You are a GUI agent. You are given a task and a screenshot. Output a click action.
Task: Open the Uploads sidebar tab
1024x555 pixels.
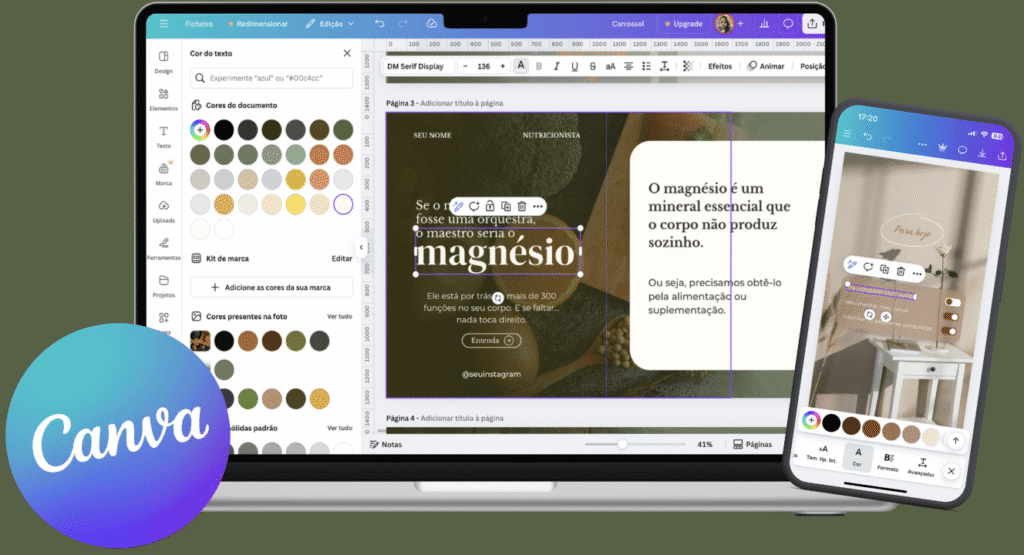pos(163,211)
